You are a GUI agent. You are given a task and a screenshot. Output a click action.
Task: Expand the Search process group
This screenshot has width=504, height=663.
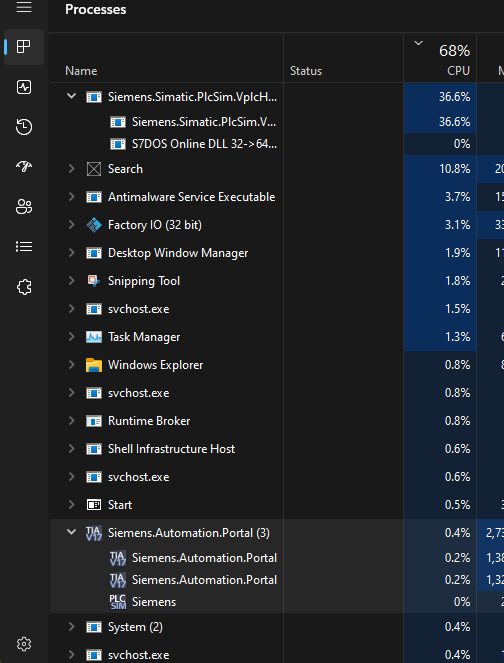(x=71, y=169)
